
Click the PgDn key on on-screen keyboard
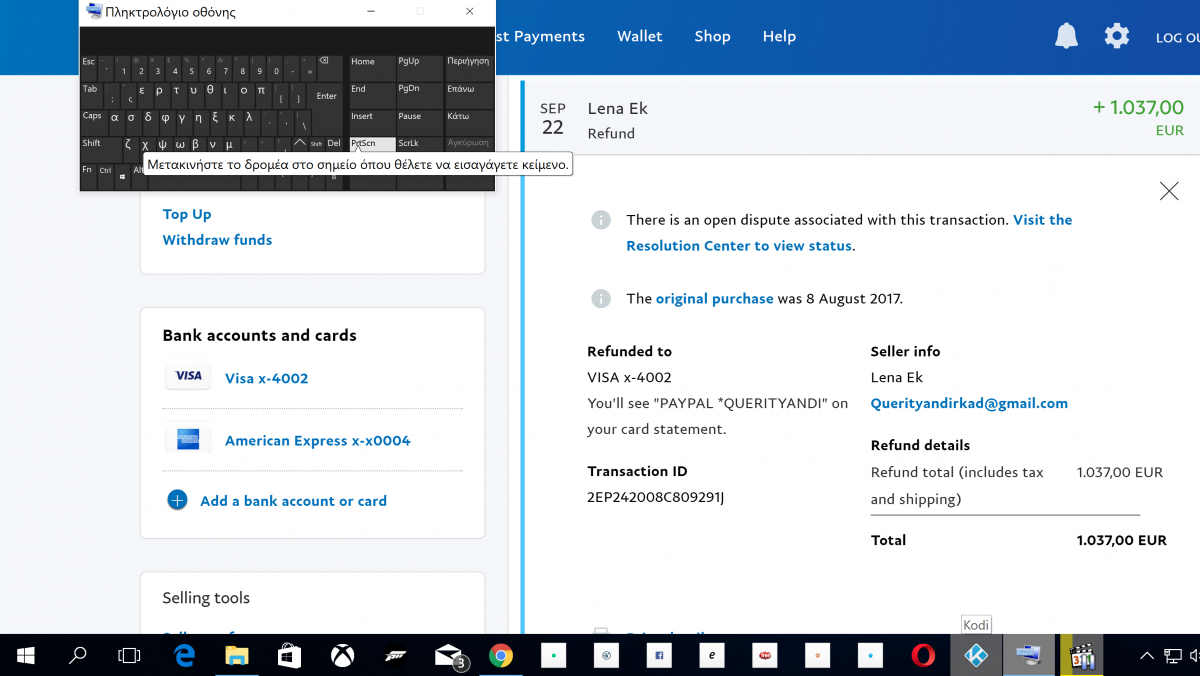(420, 95)
